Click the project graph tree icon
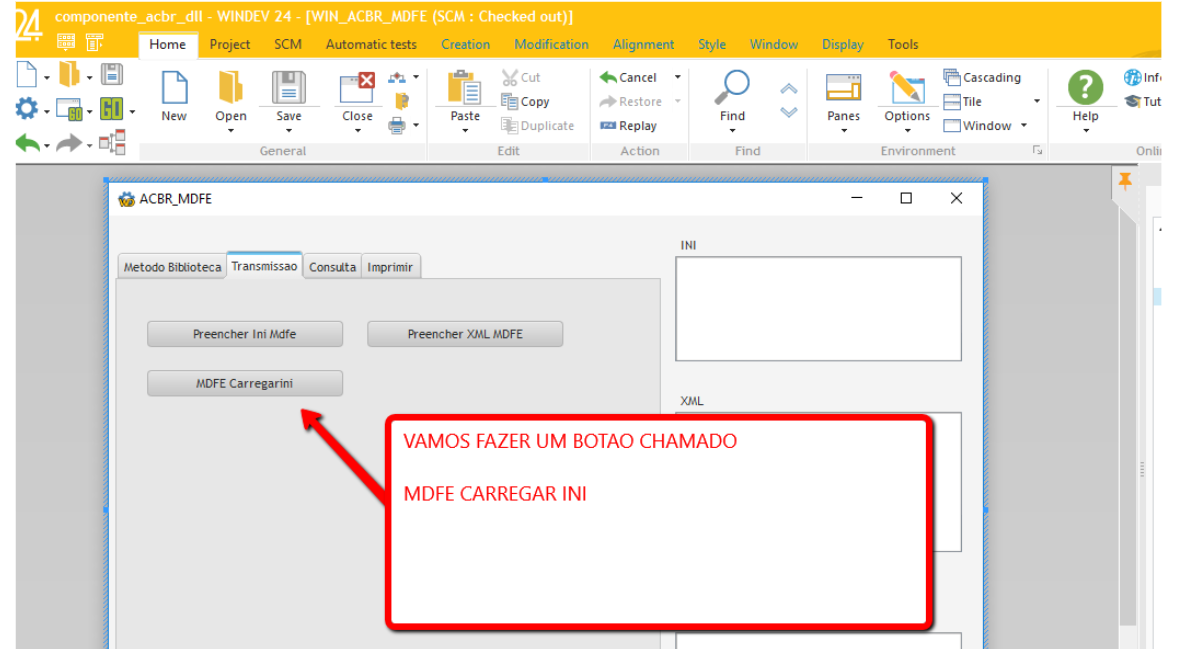The width and height of the screenshot is (1190, 649). click(x=112, y=142)
